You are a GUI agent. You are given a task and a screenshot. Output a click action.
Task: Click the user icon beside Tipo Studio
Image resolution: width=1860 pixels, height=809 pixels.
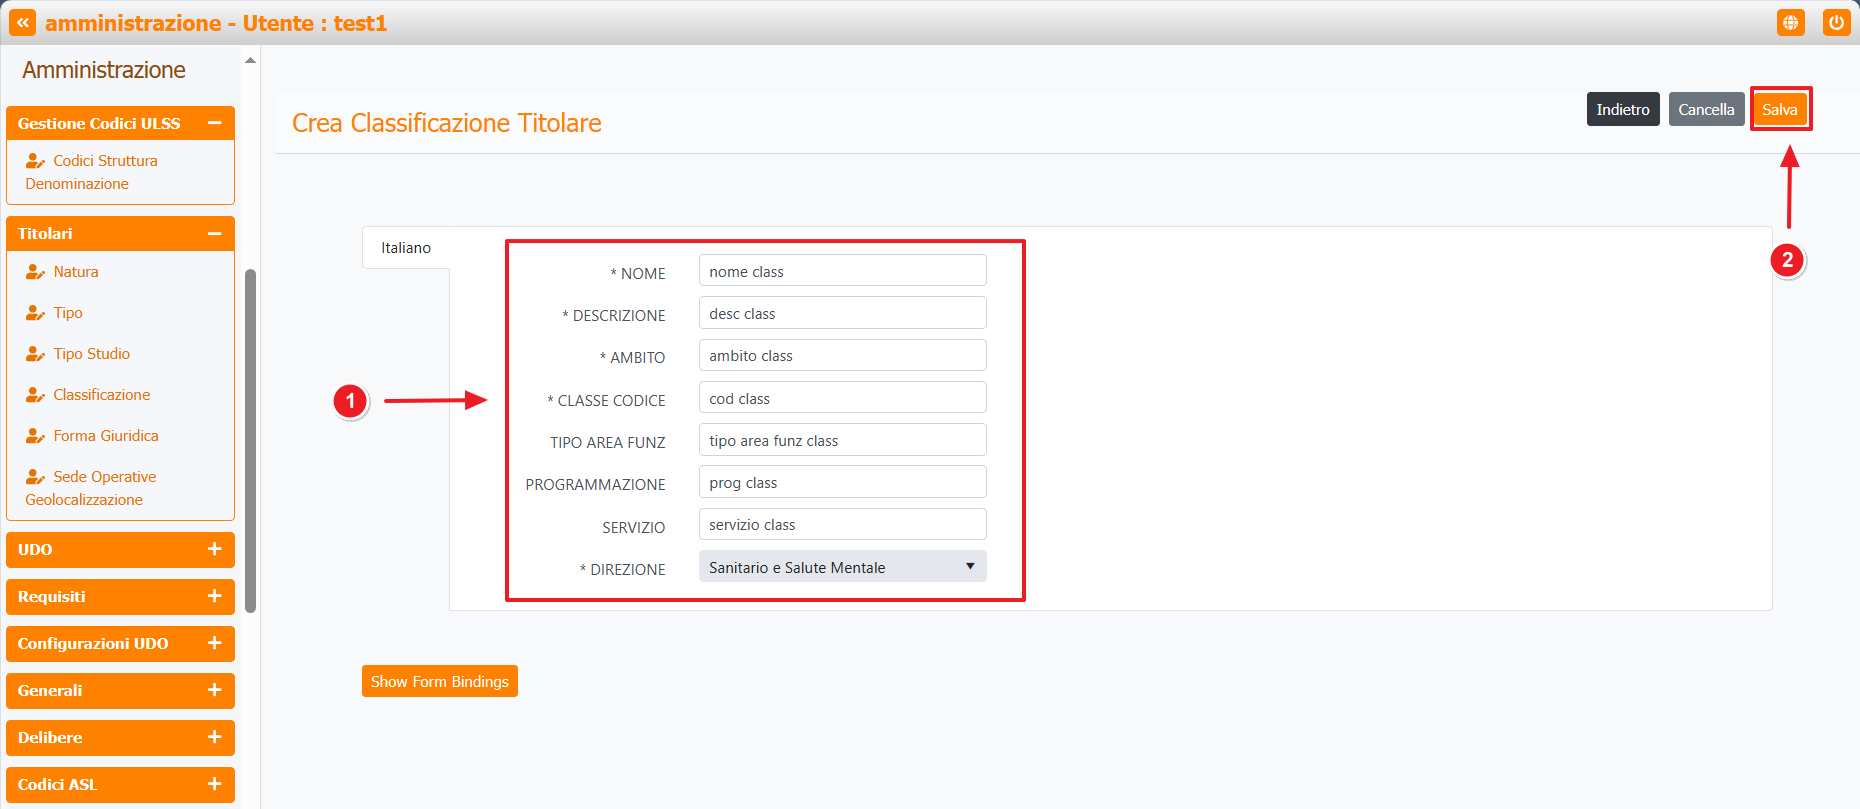pos(35,354)
